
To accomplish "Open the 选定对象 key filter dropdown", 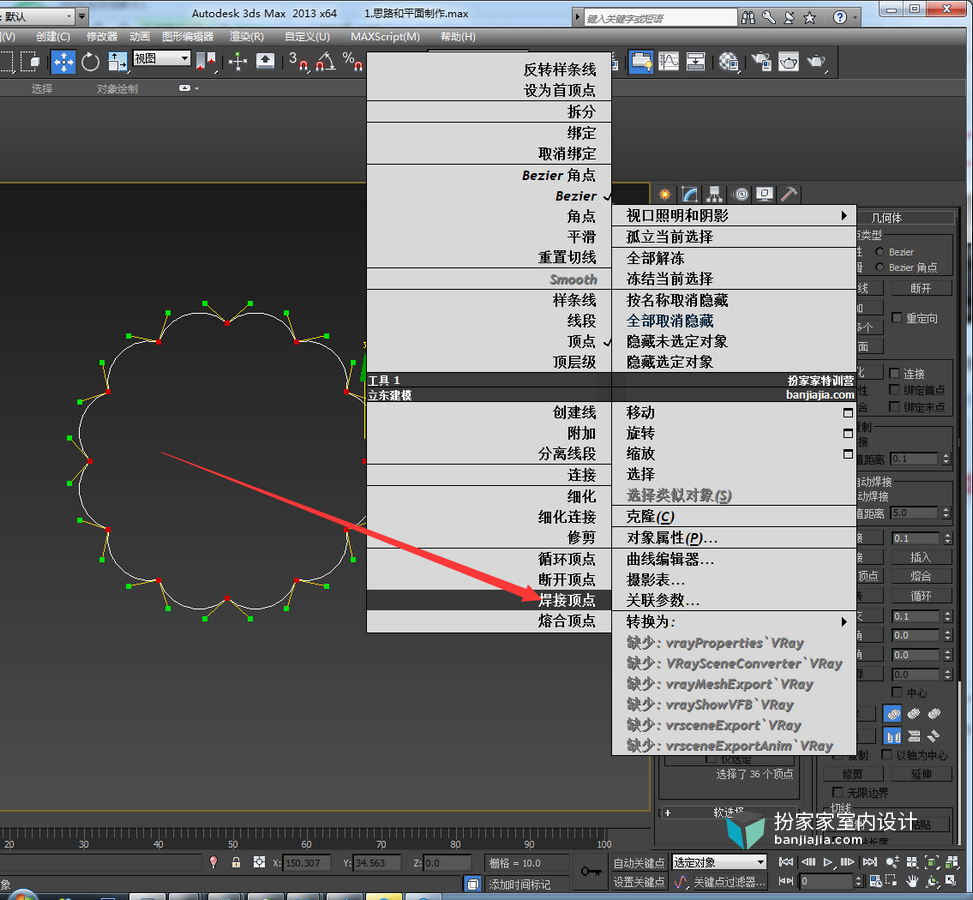I will [x=720, y=862].
